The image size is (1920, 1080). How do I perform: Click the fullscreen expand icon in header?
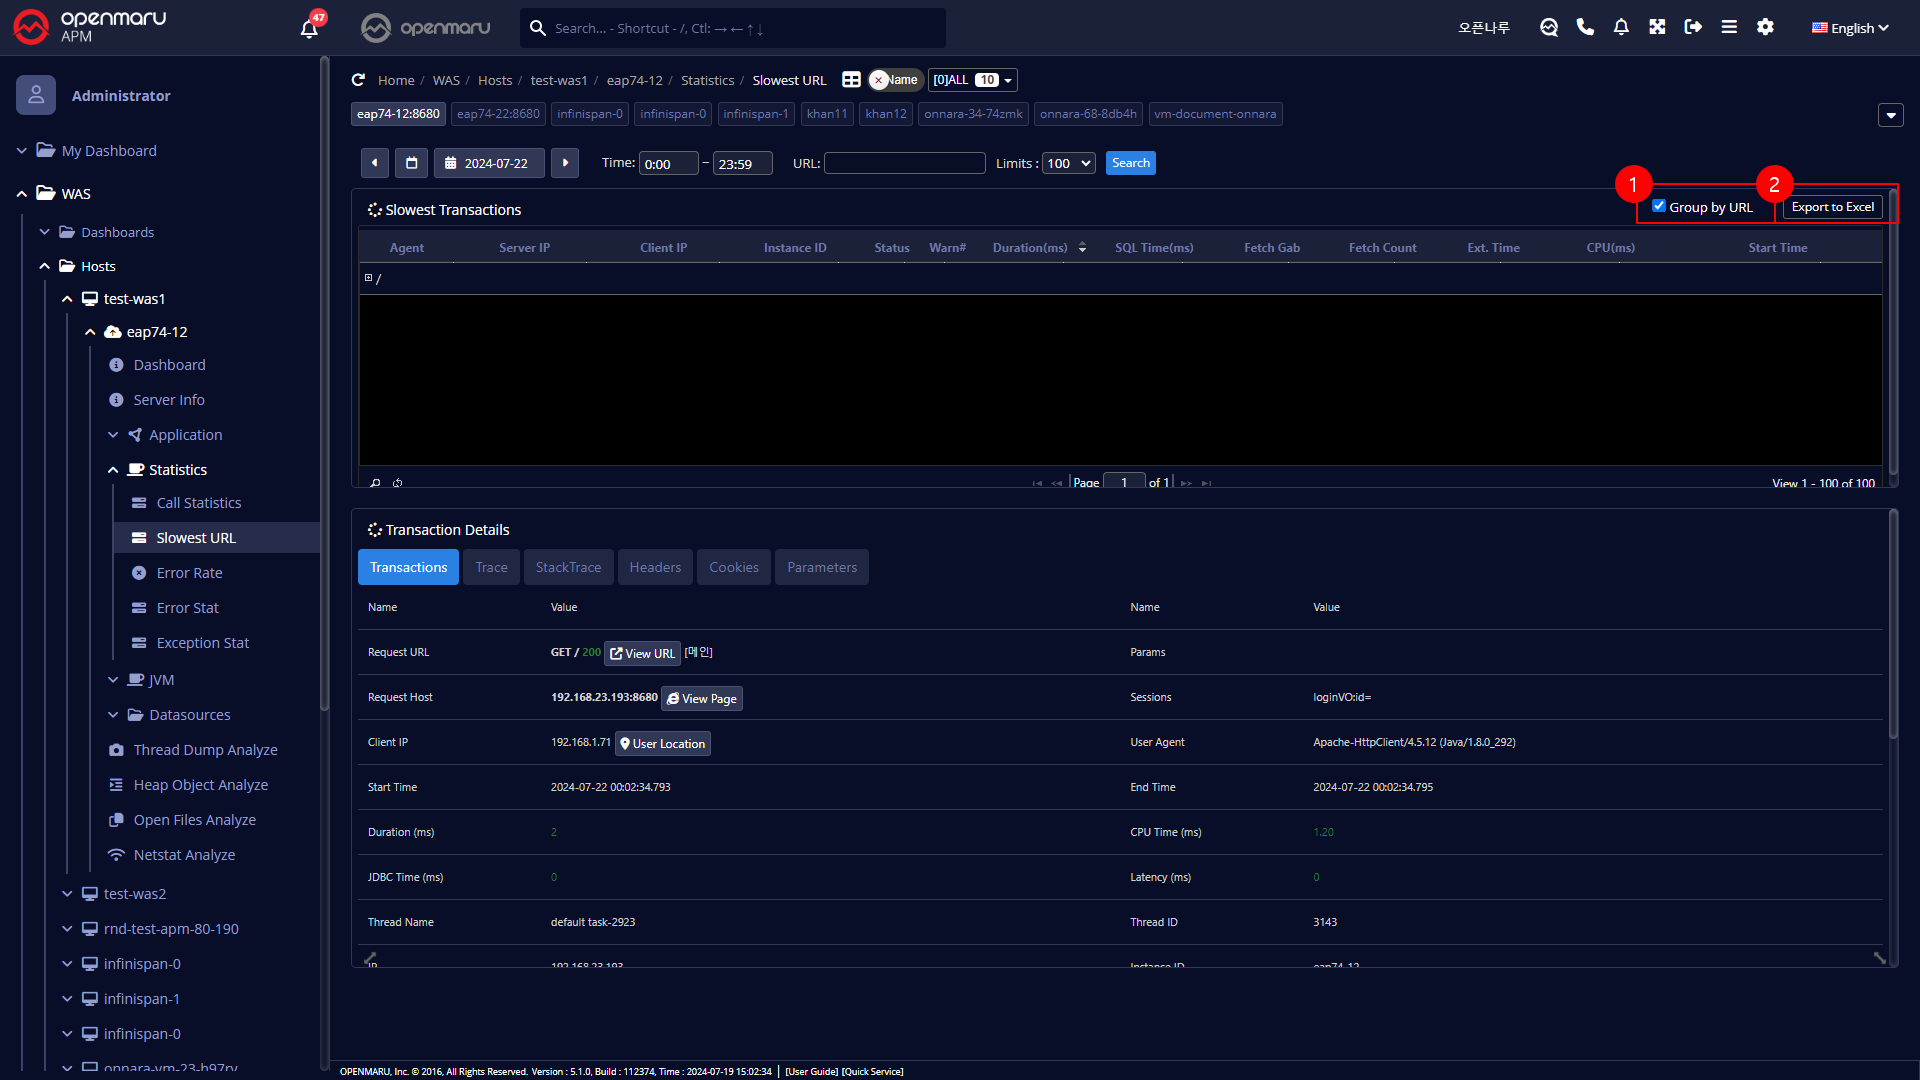(1657, 27)
